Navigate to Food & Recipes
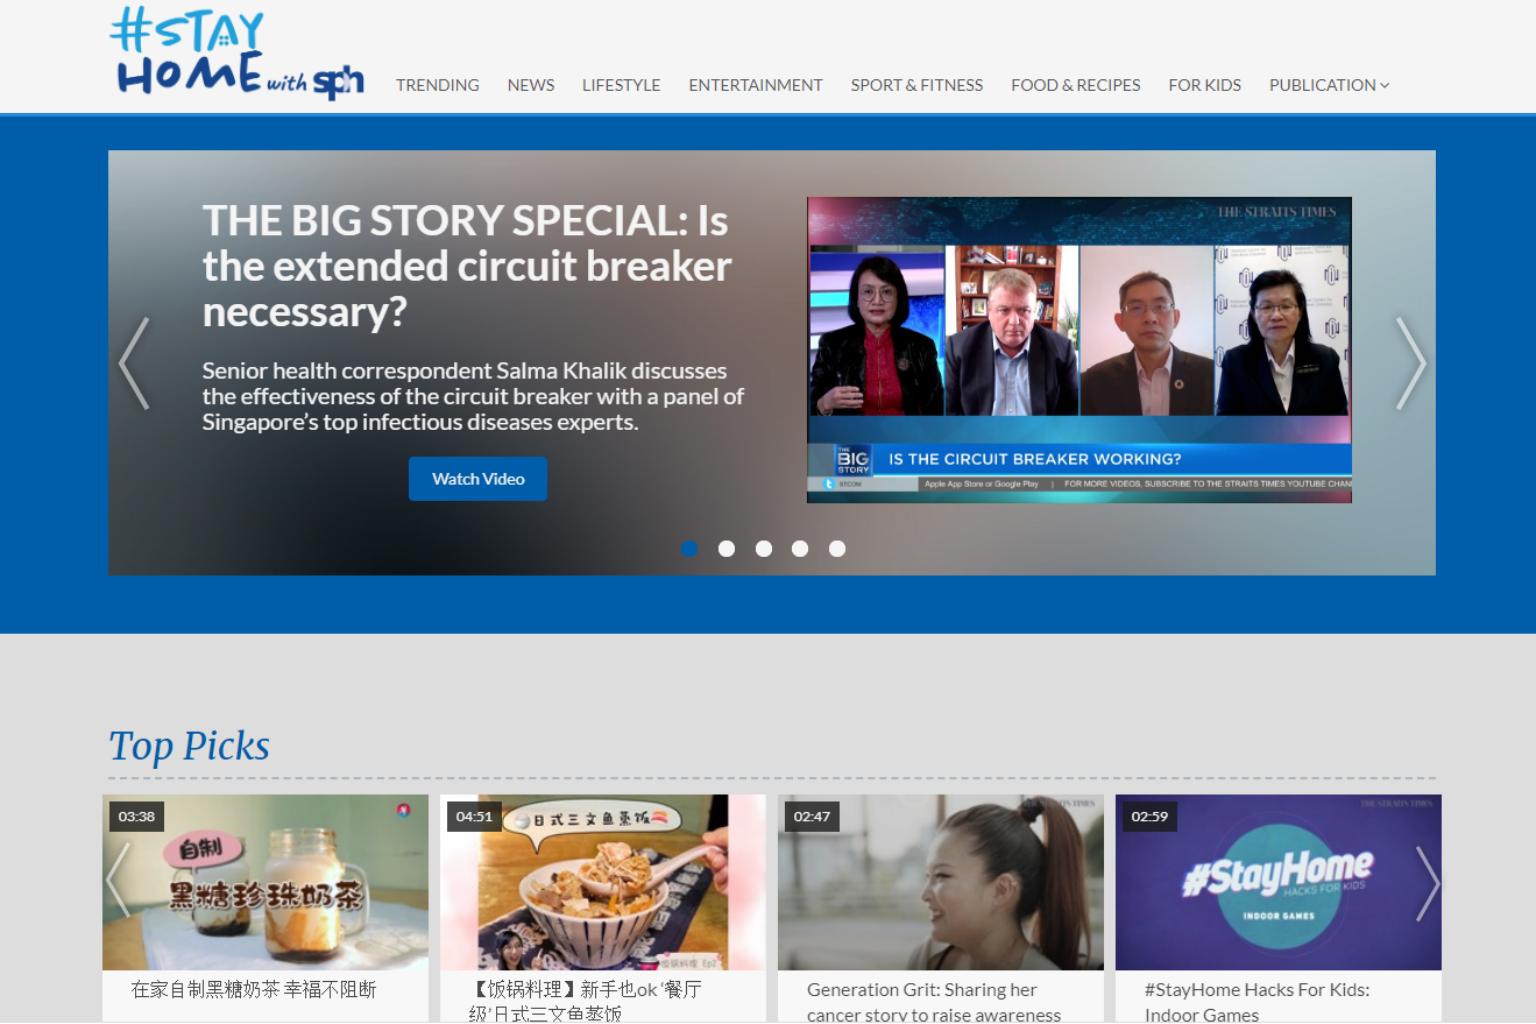1536x1024 pixels. point(1075,85)
